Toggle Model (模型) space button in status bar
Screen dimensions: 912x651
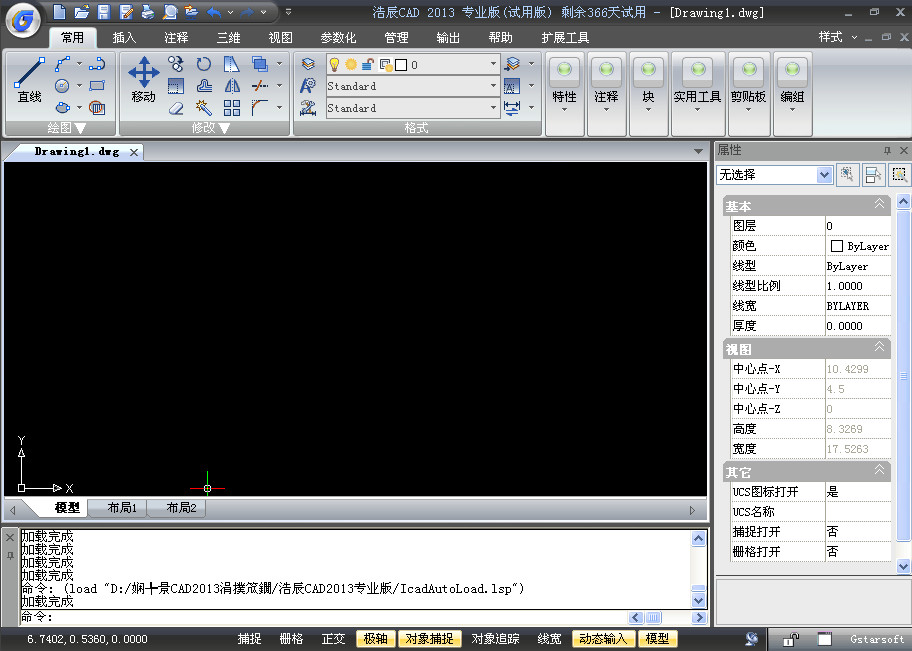657,639
